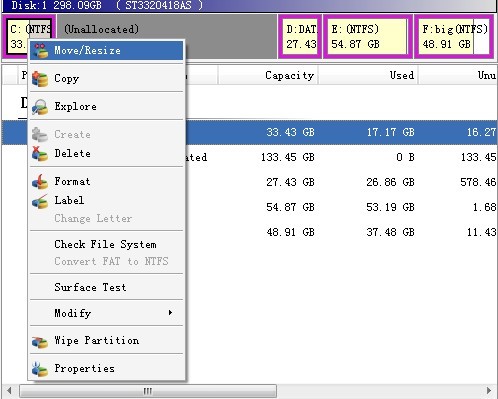Click the horizontal scrollbar thumb
The image size is (498, 399).
tap(148, 391)
